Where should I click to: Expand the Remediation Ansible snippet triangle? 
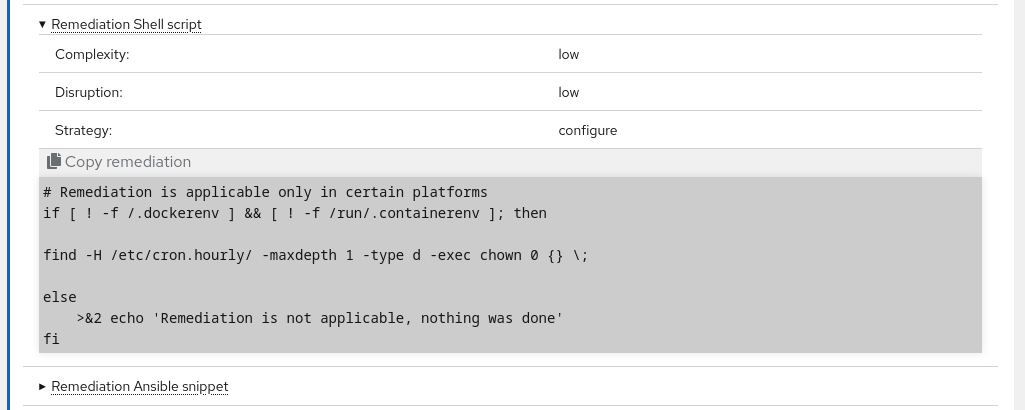[x=42, y=386]
